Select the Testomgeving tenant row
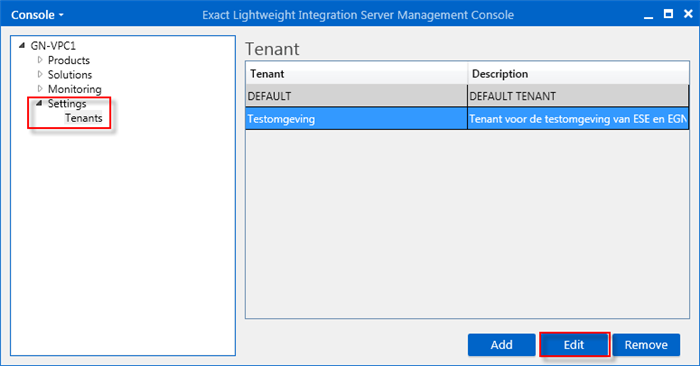Viewport: 700px width, 366px height. pos(467,118)
